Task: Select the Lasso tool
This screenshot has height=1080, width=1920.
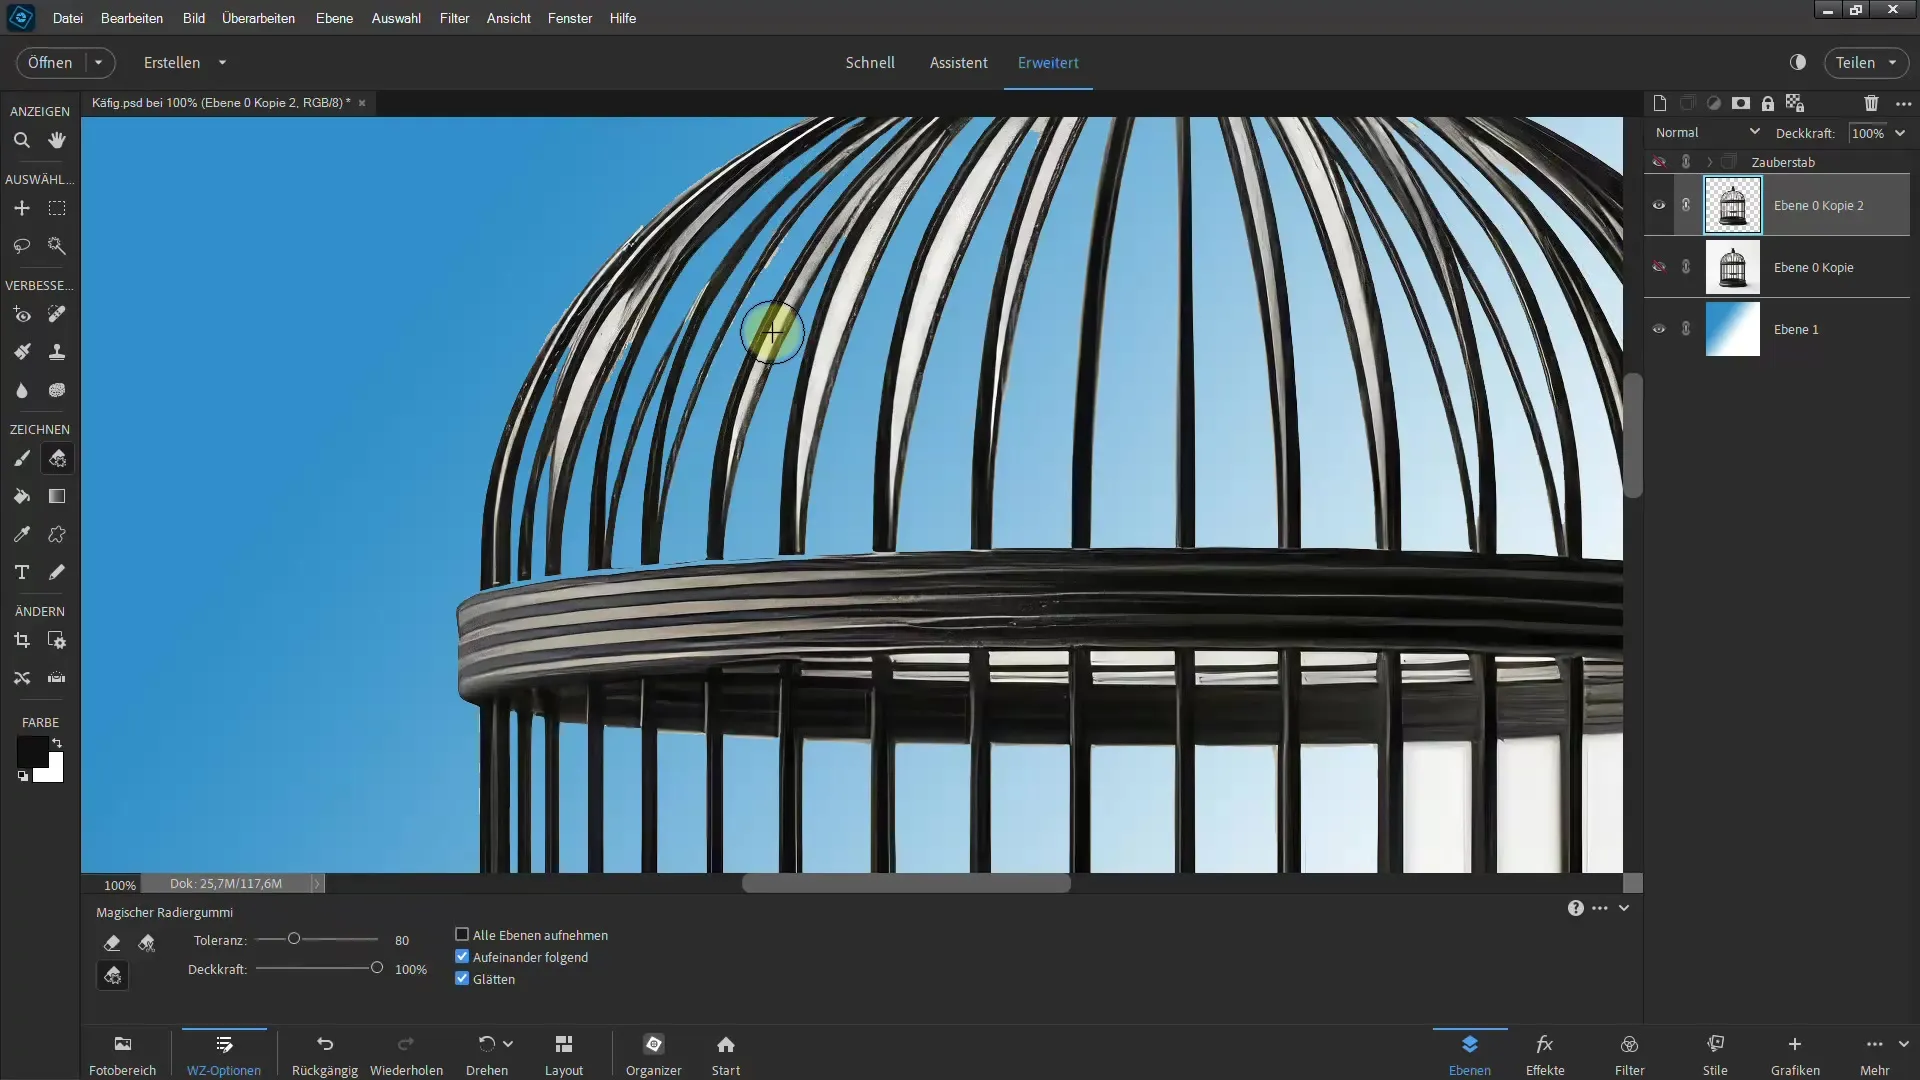Action: [21, 245]
